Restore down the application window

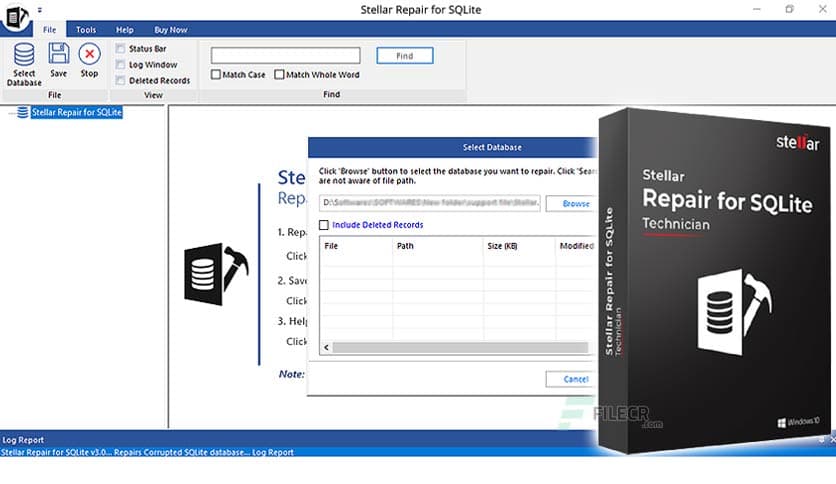pyautogui.click(x=790, y=9)
